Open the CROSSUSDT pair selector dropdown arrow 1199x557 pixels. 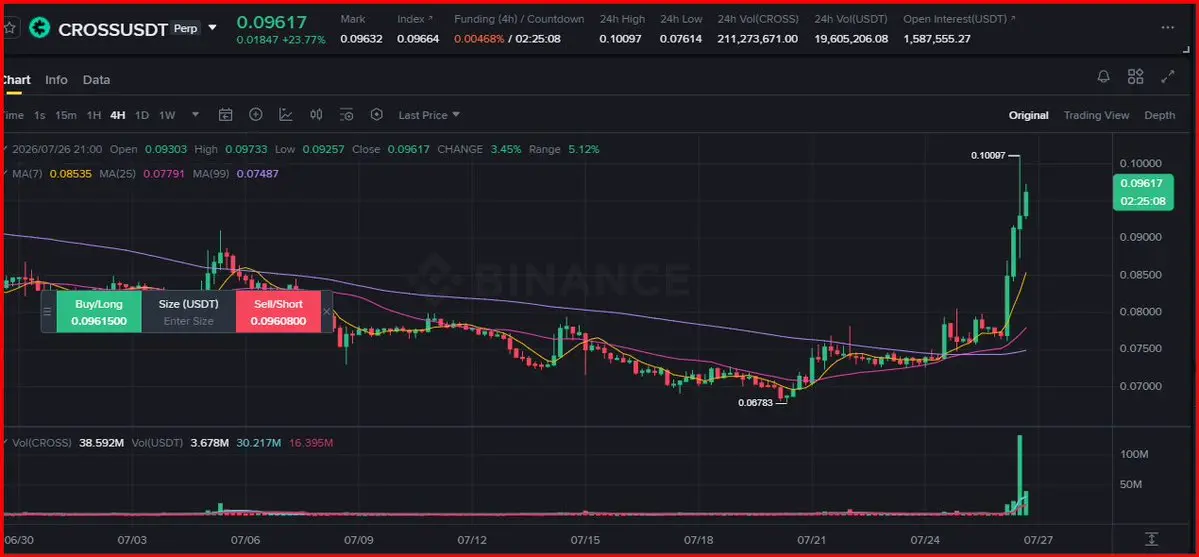[x=213, y=28]
